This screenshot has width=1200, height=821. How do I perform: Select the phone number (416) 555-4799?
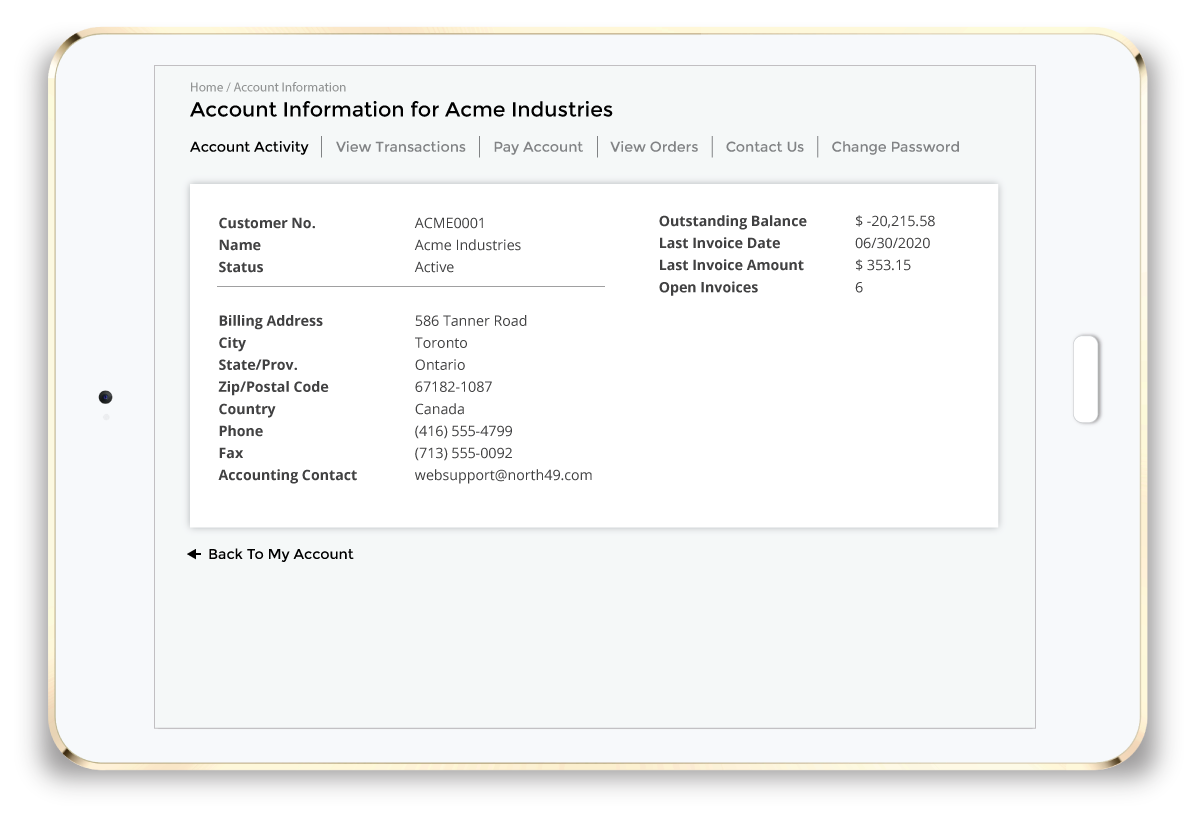click(464, 431)
